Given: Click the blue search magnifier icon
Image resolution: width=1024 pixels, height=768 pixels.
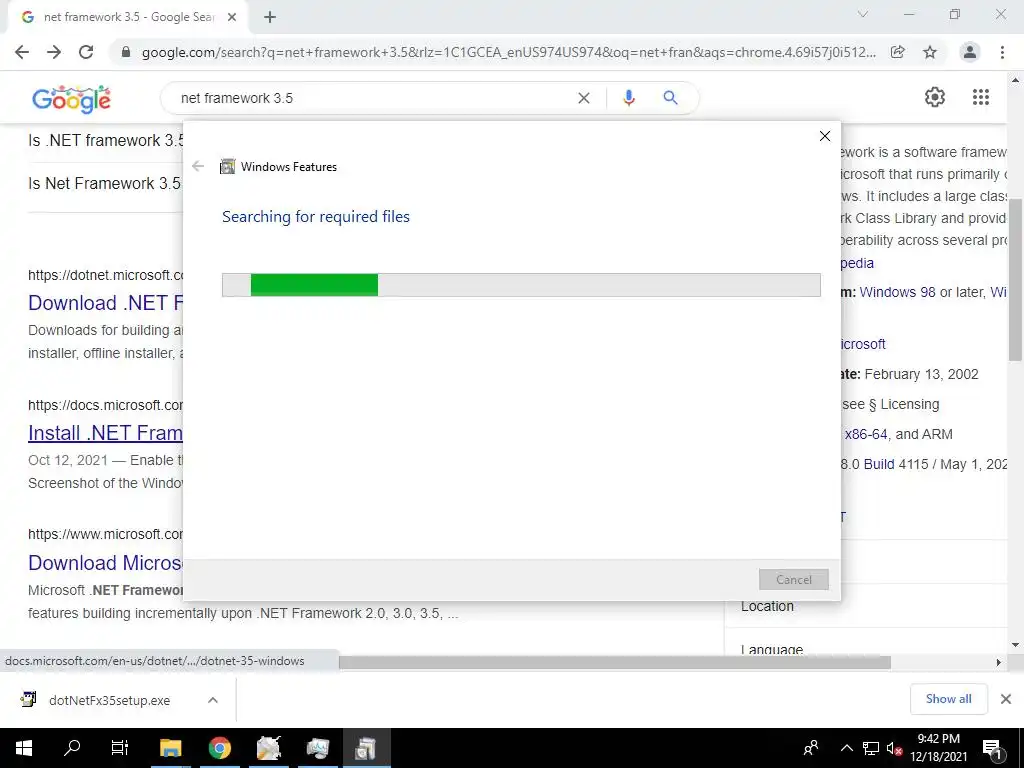Looking at the screenshot, I should coord(670,98).
